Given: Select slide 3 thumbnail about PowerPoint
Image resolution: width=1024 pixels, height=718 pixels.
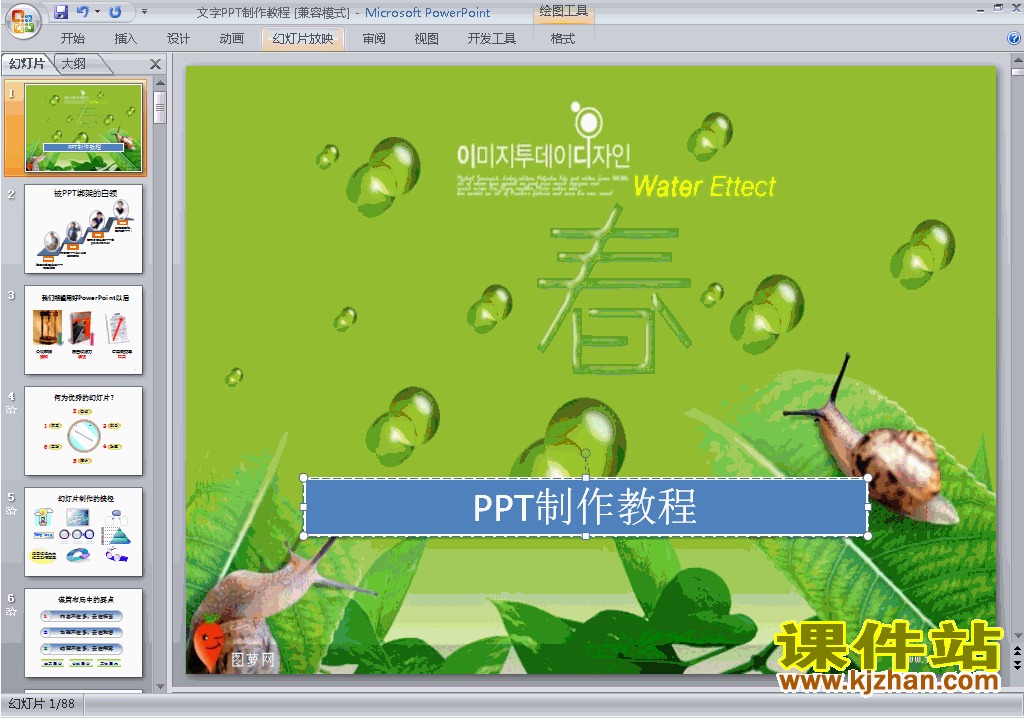Looking at the screenshot, I should pos(84,330).
